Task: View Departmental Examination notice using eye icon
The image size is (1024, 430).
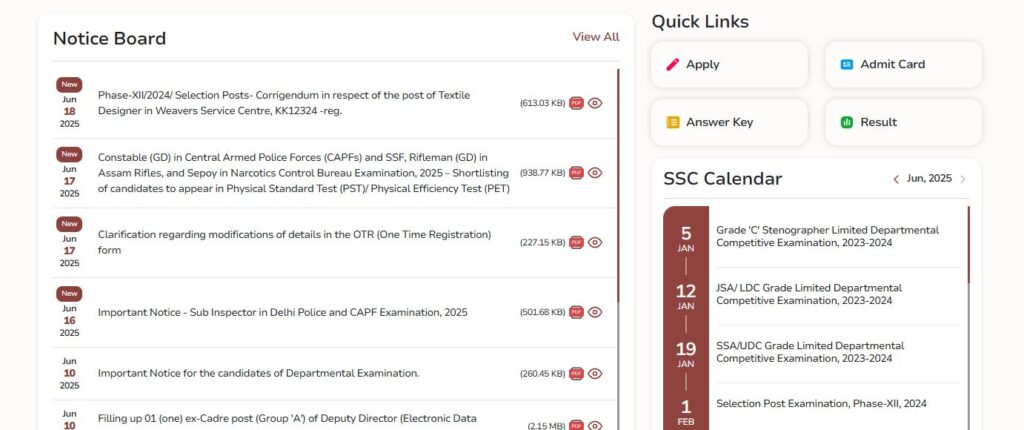Action: (x=595, y=374)
